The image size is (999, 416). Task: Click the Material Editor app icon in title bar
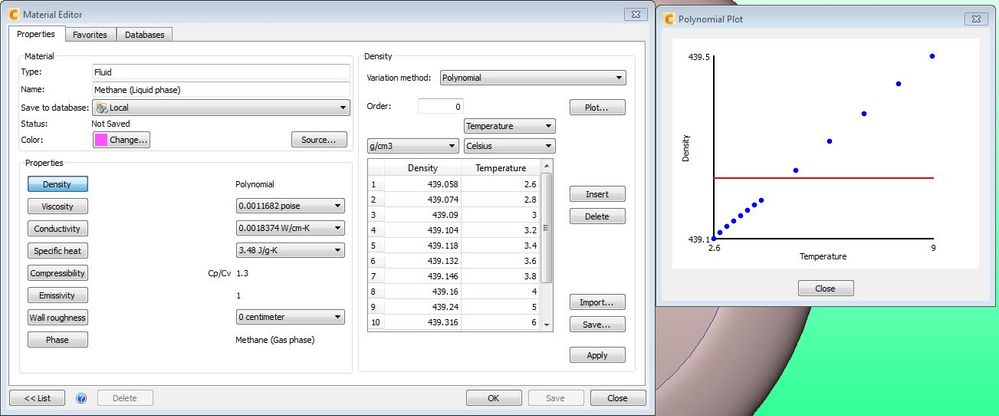pyautogui.click(x=13, y=14)
